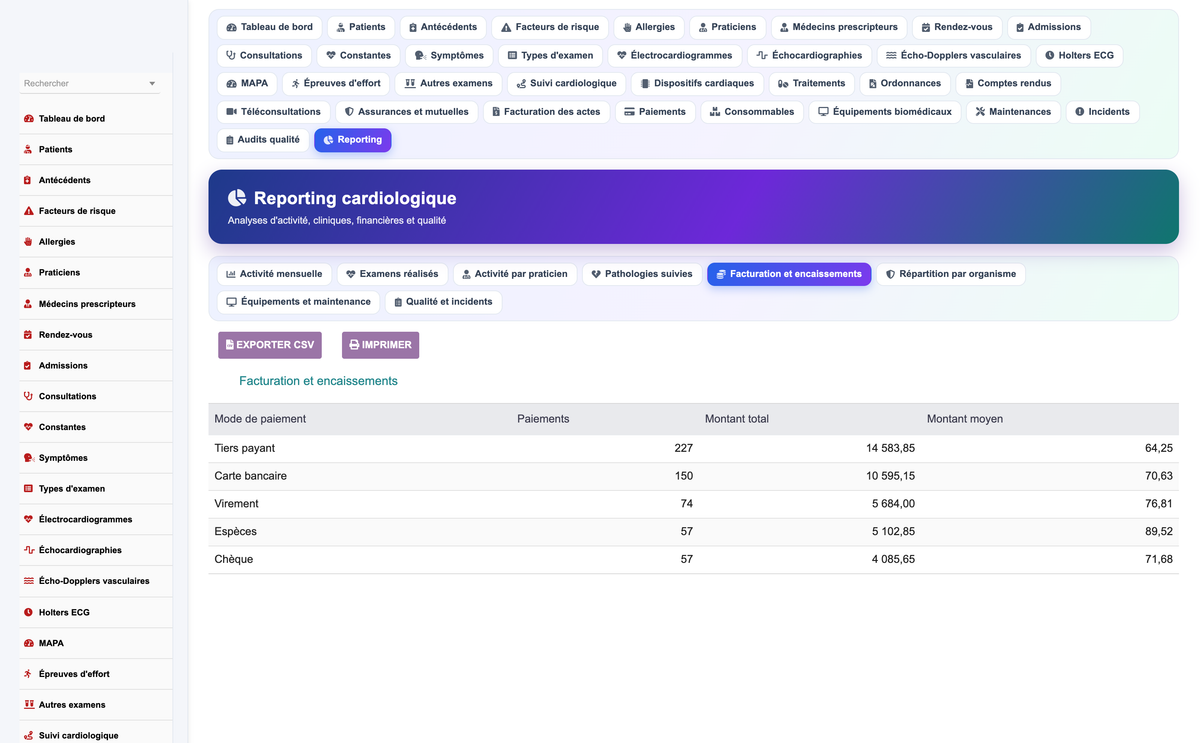The height and width of the screenshot is (743, 1200).
Task: Open Médecins prescripteurs in the sidebar
Action: 96,304
